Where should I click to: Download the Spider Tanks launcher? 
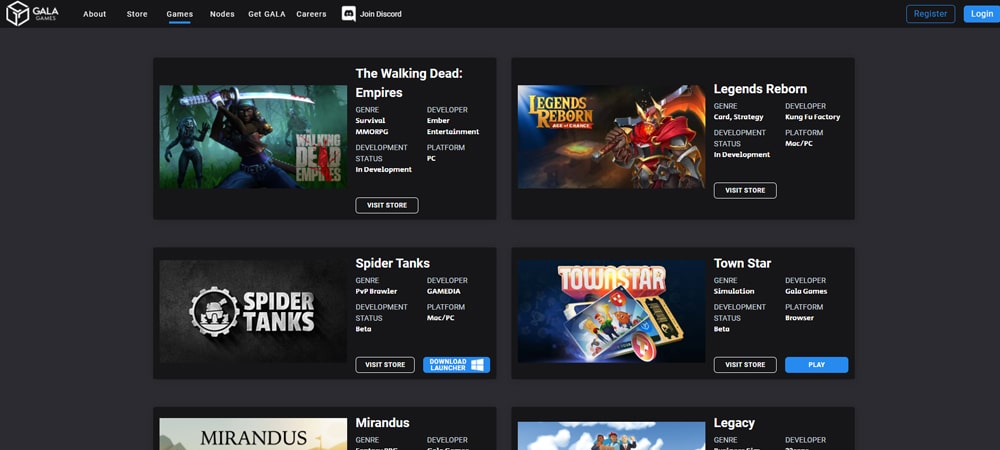coord(457,365)
